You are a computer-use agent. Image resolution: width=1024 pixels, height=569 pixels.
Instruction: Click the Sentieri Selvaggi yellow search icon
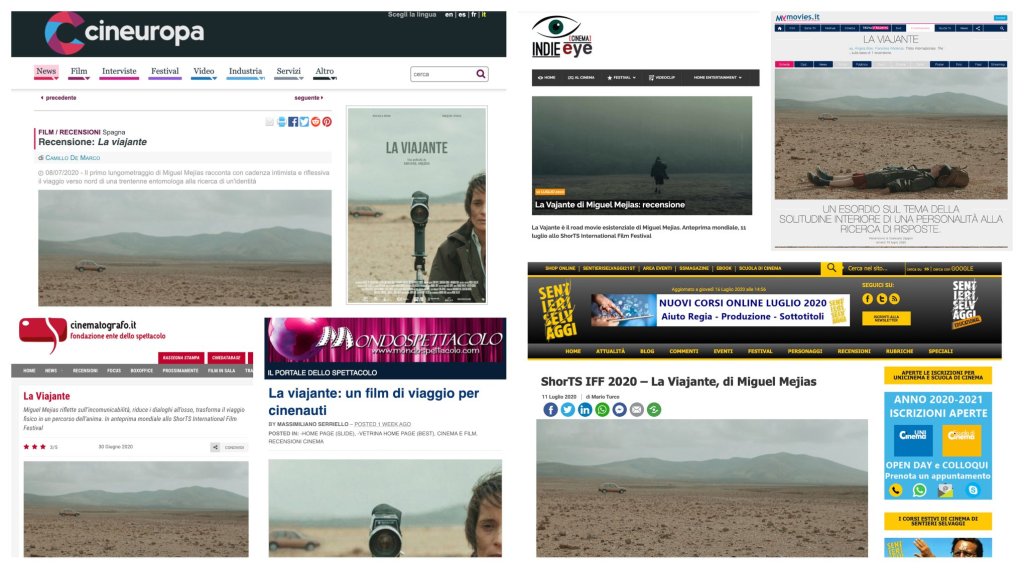point(831,268)
